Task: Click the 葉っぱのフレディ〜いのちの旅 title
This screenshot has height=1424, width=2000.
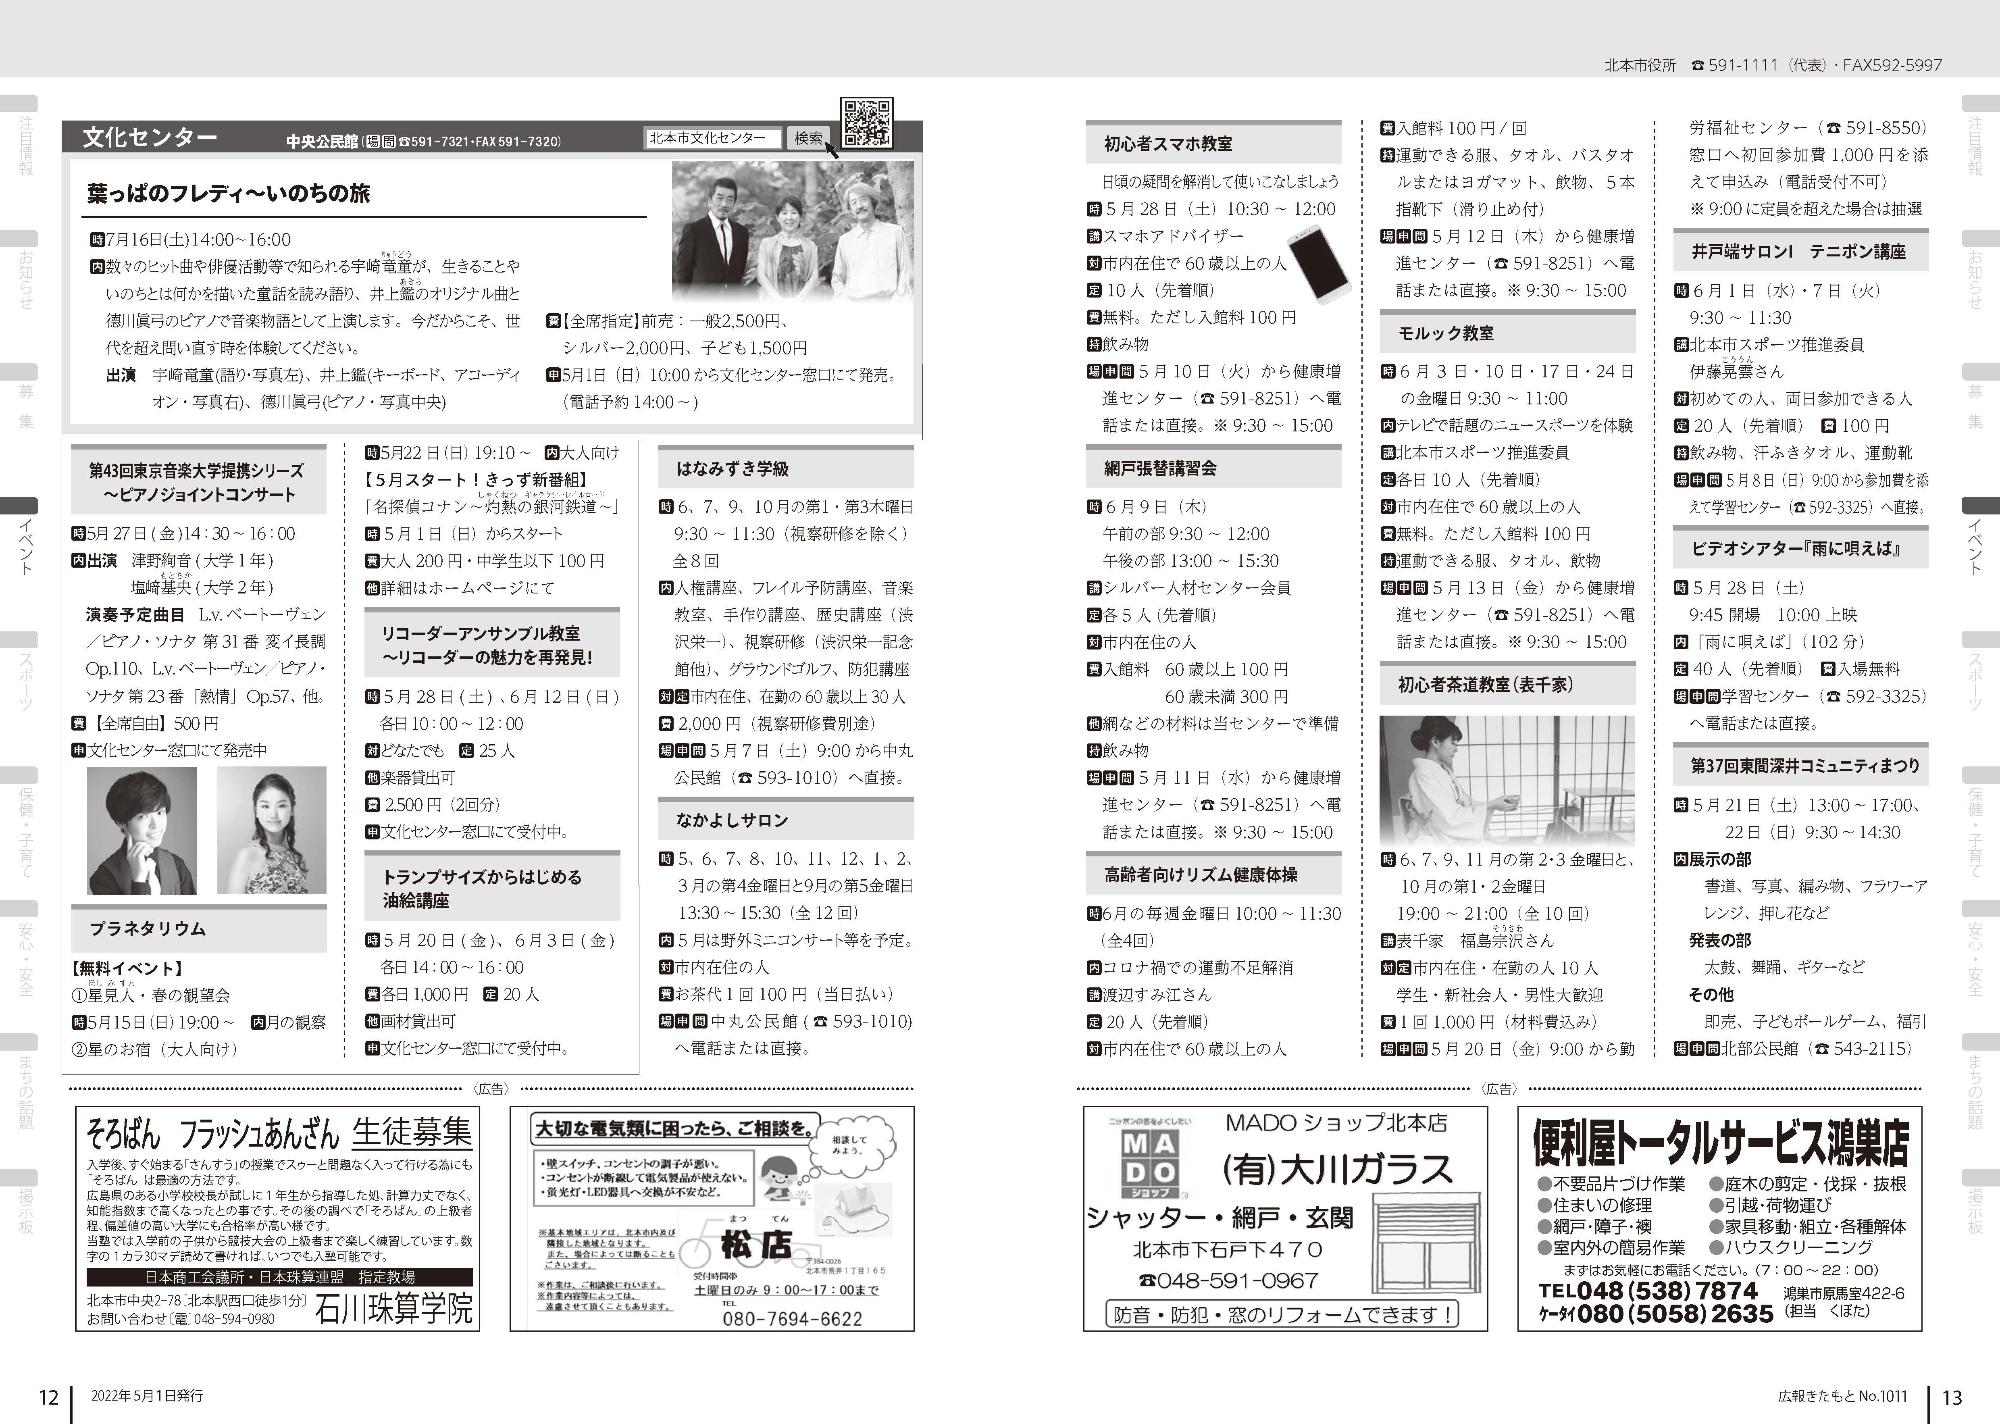Action: coord(229,194)
